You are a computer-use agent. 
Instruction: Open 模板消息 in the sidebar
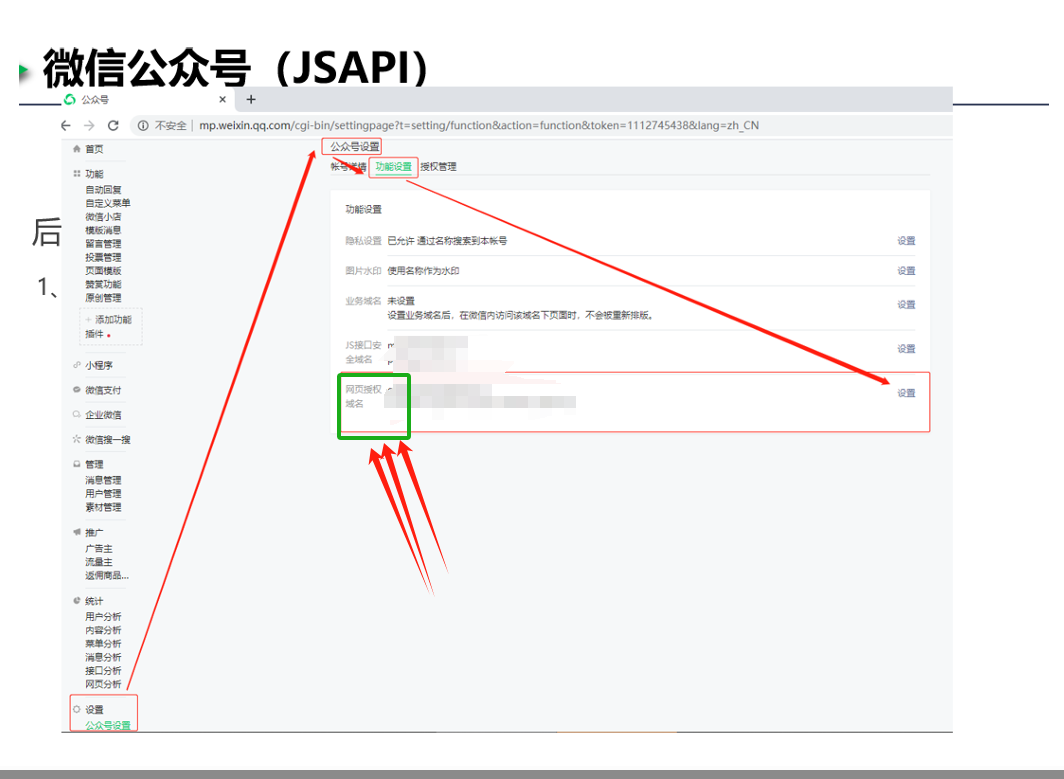103,230
